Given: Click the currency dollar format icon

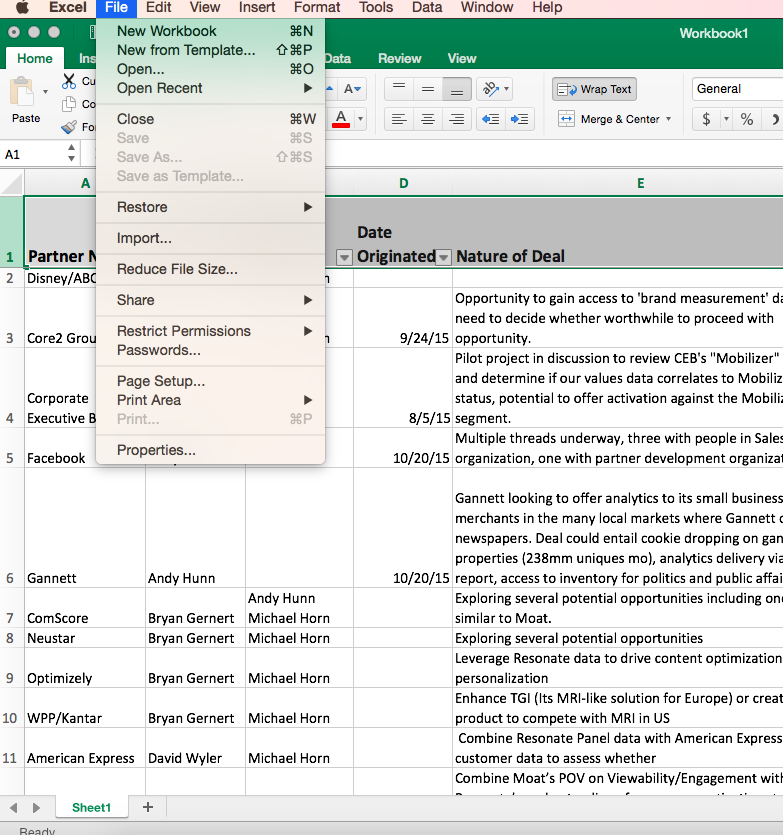Looking at the screenshot, I should tap(707, 119).
